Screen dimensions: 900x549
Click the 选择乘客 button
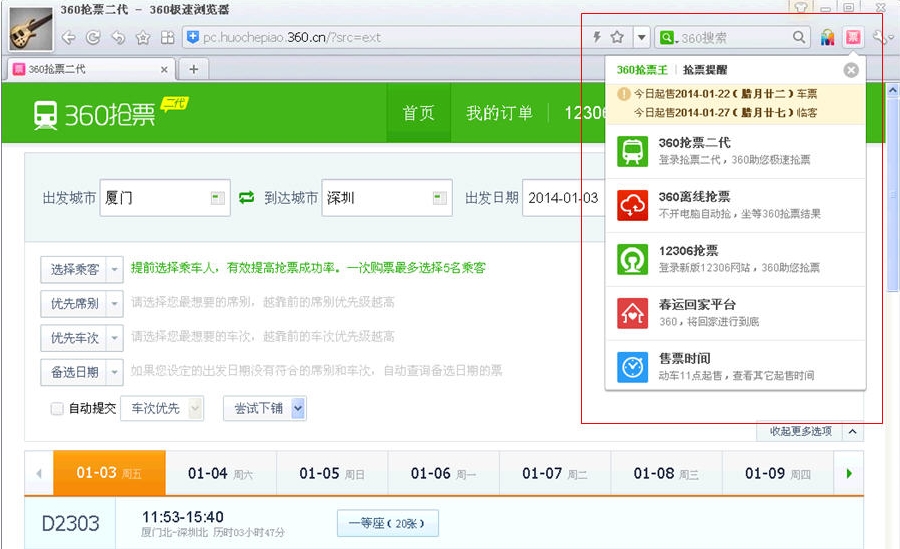[x=74, y=269]
